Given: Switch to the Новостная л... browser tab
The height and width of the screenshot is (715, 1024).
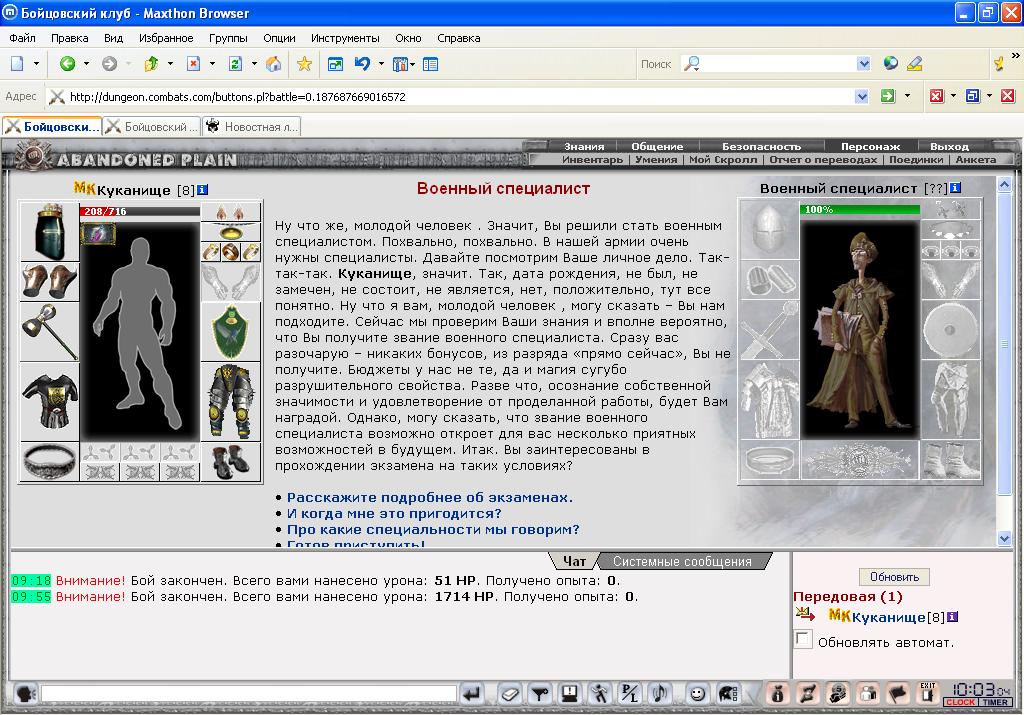Looking at the screenshot, I should [x=252, y=127].
